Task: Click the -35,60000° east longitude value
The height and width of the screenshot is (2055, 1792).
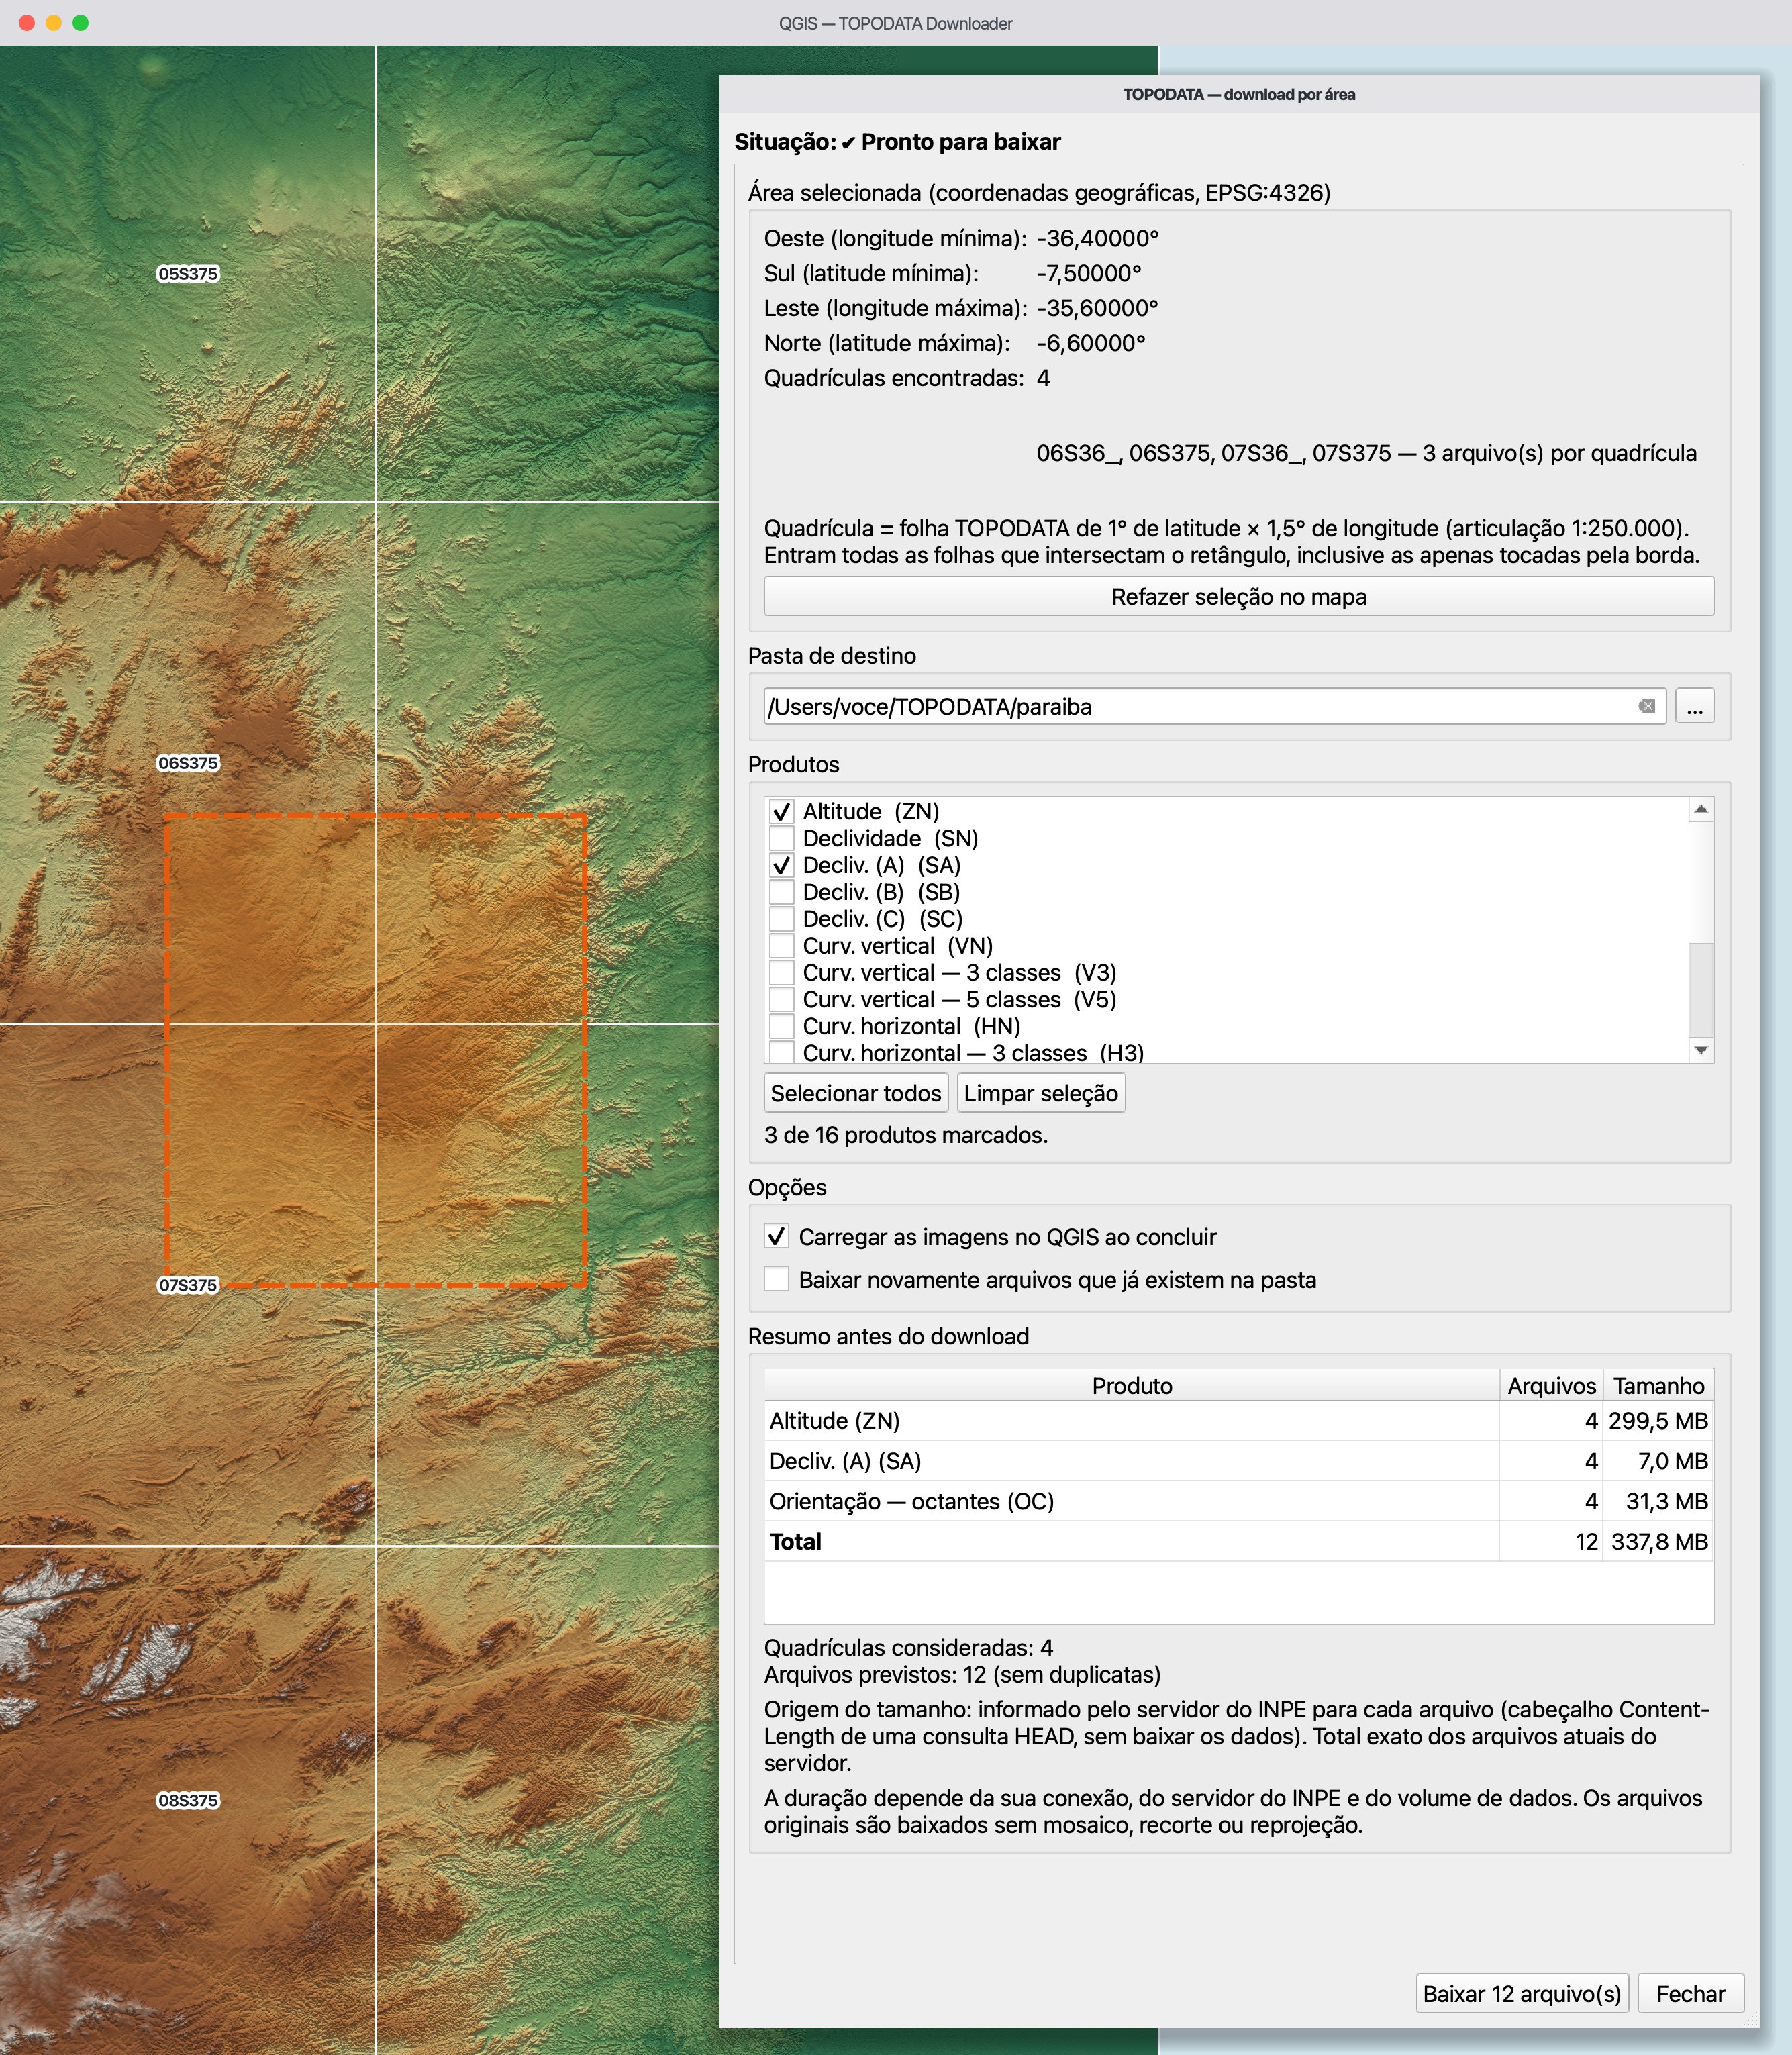Action: (1097, 308)
